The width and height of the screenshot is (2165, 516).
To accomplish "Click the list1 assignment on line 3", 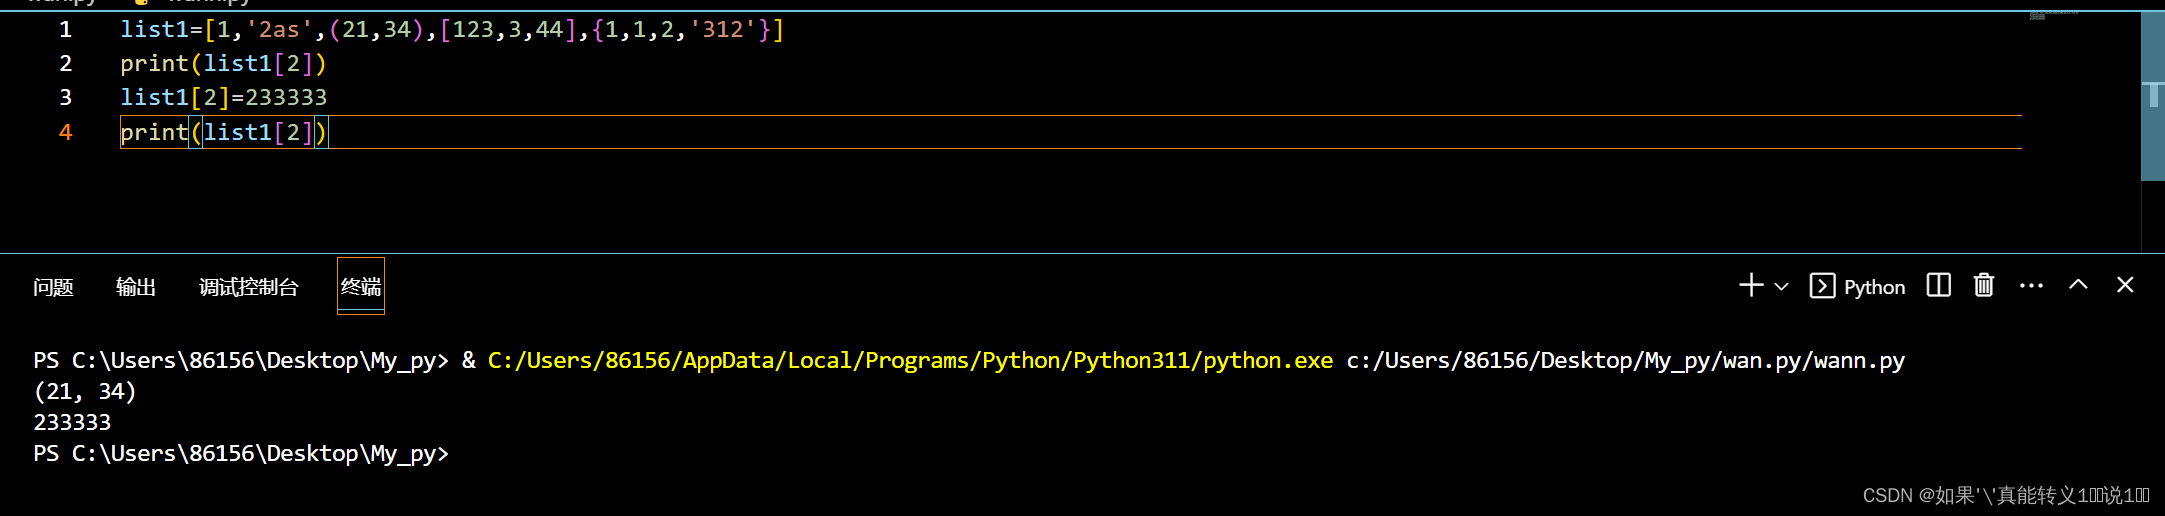I will click(x=224, y=97).
